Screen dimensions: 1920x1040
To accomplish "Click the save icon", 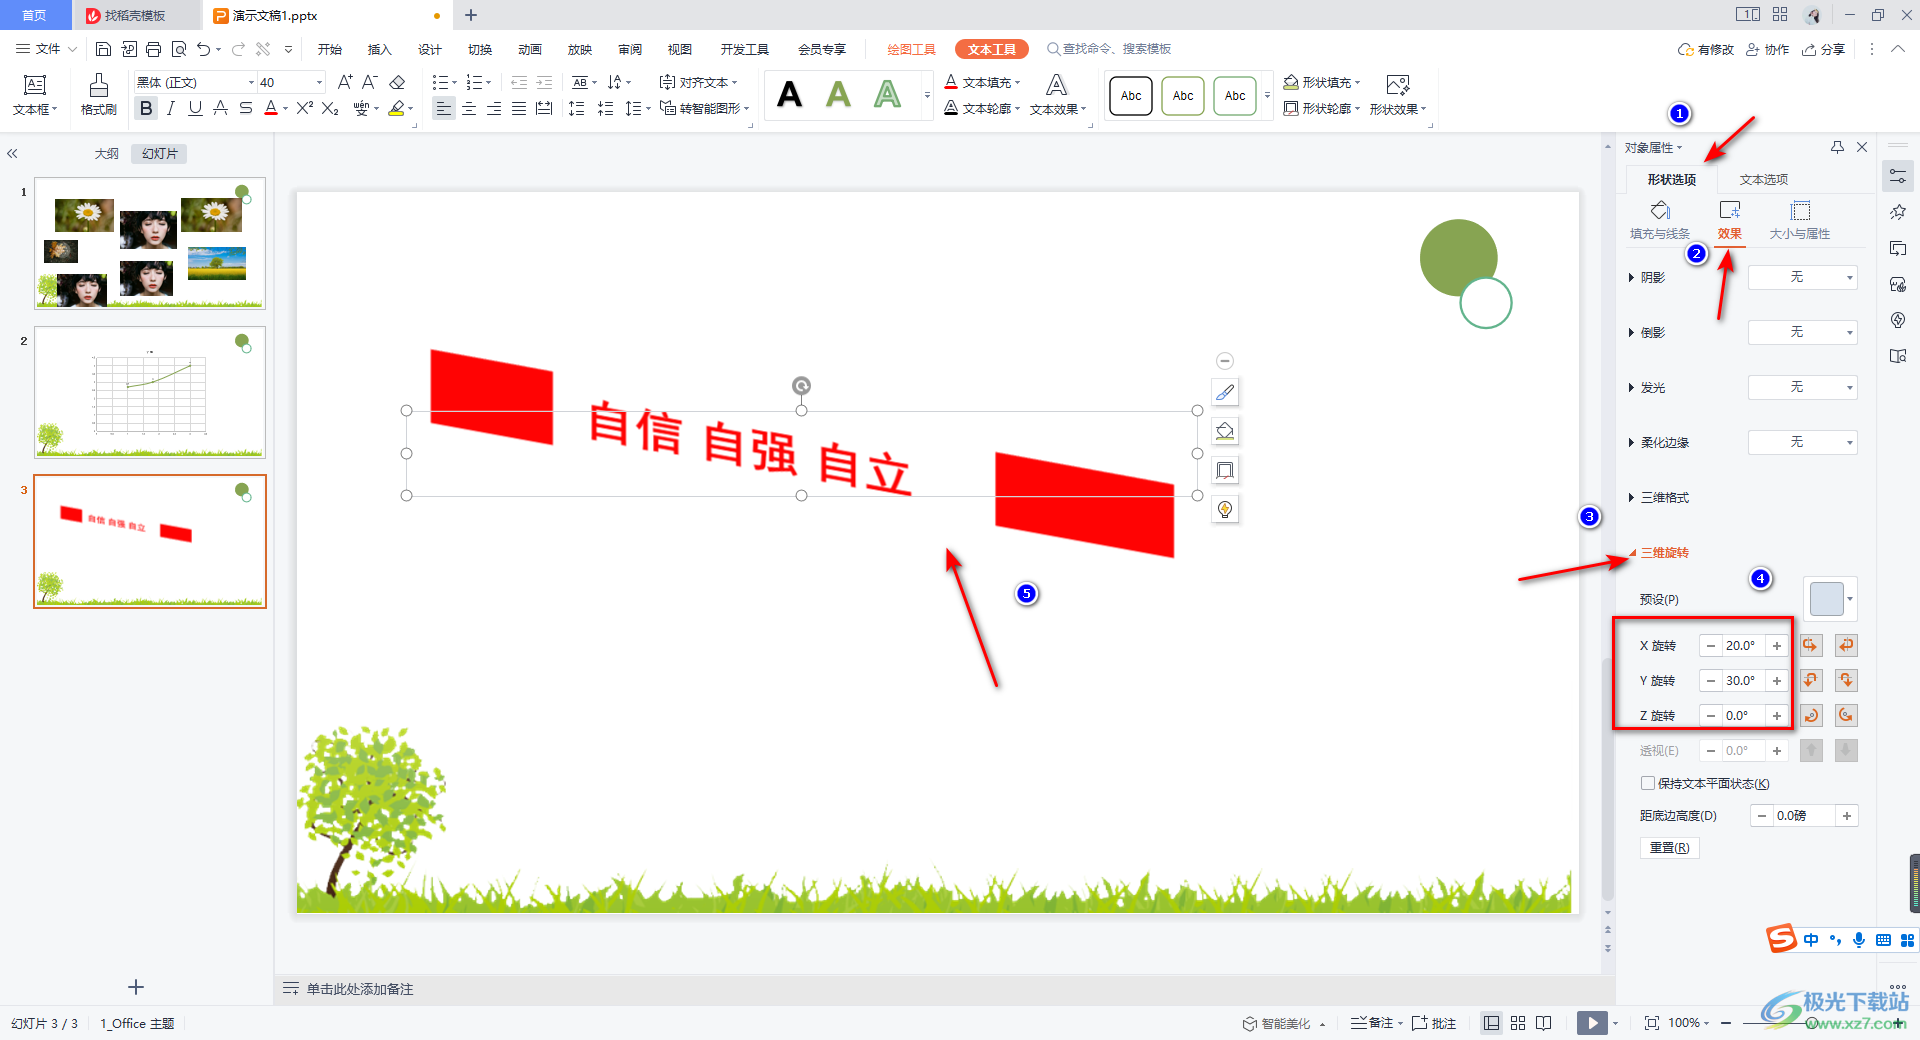I will pos(103,49).
